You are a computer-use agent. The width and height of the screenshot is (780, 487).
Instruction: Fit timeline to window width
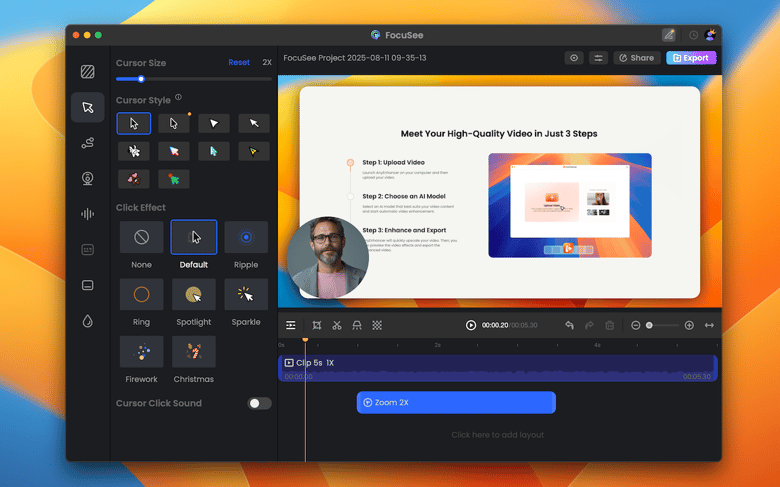pos(709,325)
